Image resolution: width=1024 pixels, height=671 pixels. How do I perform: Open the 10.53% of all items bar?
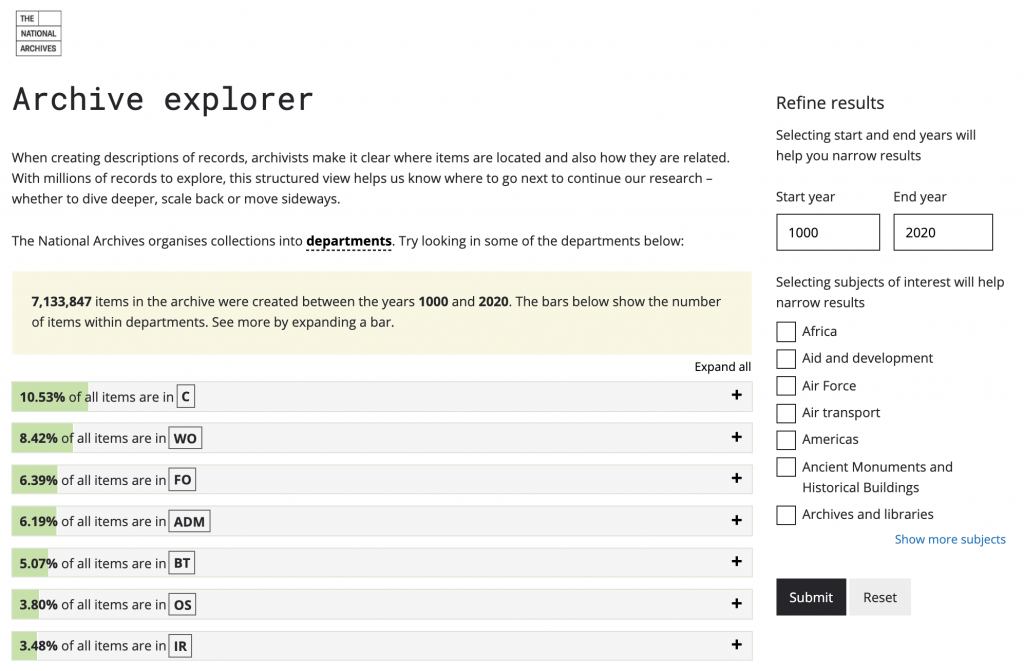coord(382,397)
